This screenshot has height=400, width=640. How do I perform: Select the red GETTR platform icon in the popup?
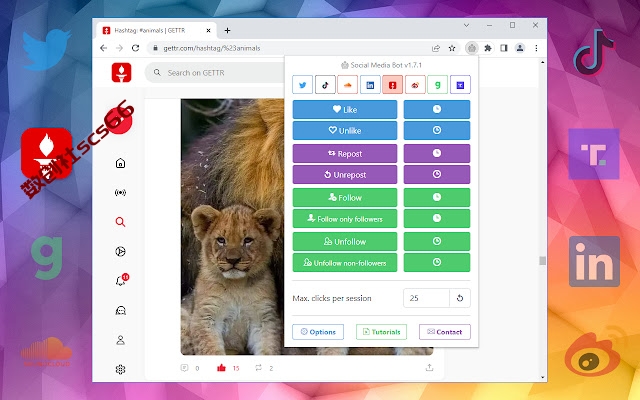[x=393, y=85]
